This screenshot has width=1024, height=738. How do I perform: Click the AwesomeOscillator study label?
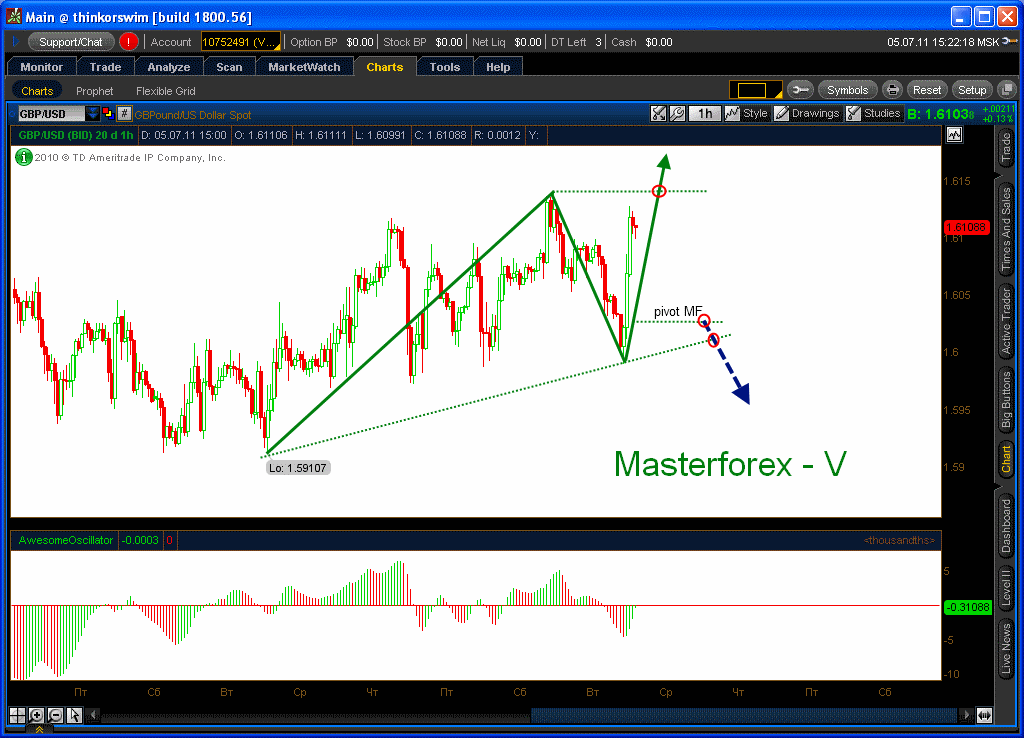point(65,540)
